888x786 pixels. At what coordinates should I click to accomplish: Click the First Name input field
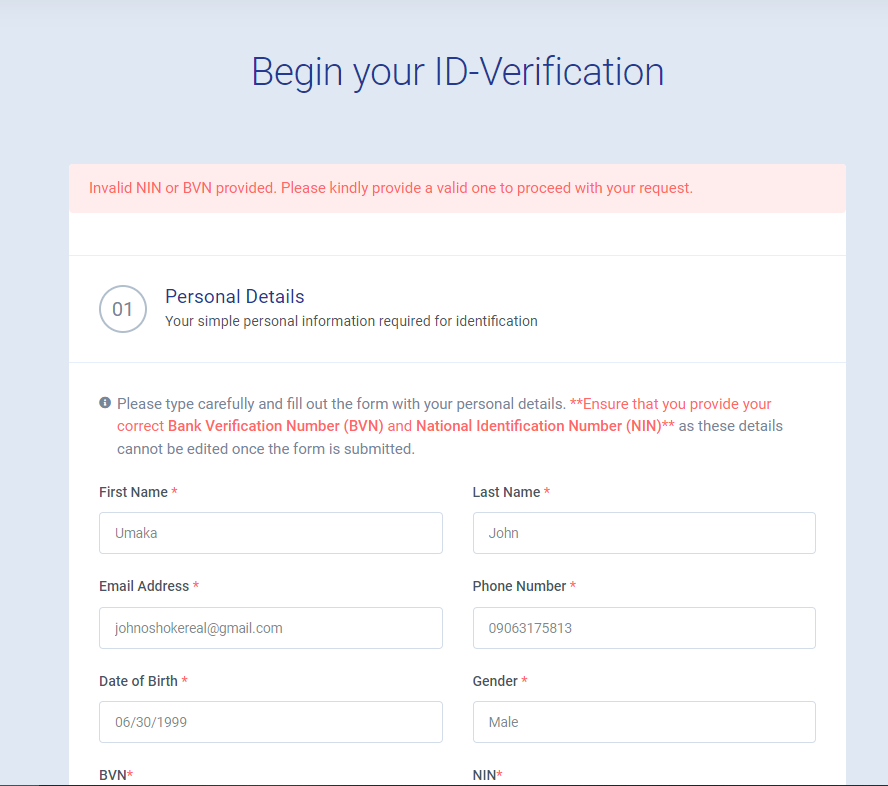coord(270,533)
